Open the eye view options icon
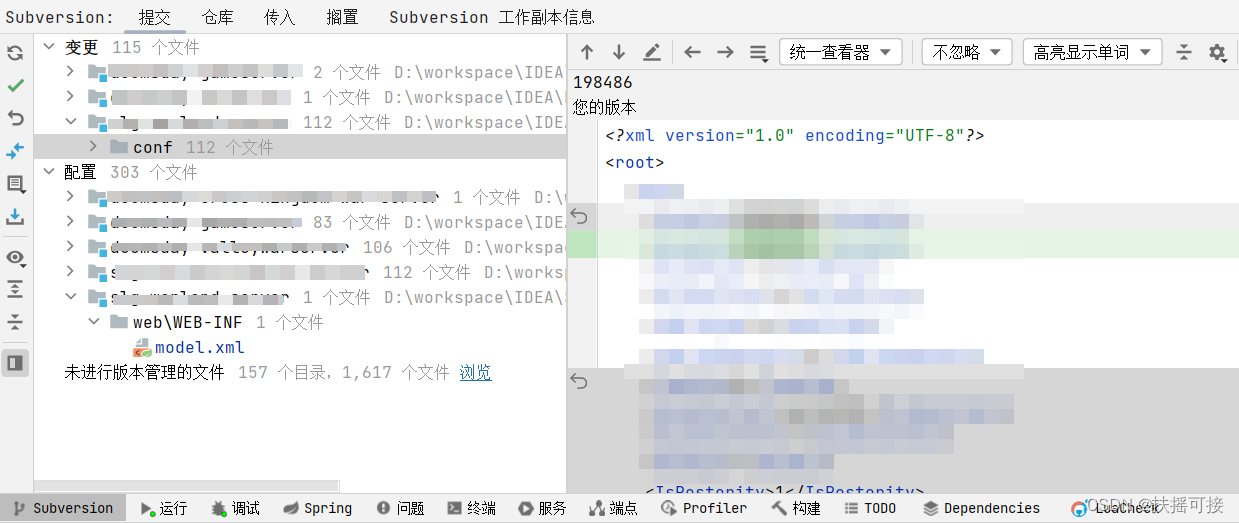This screenshot has height=523, width=1239. point(15,258)
